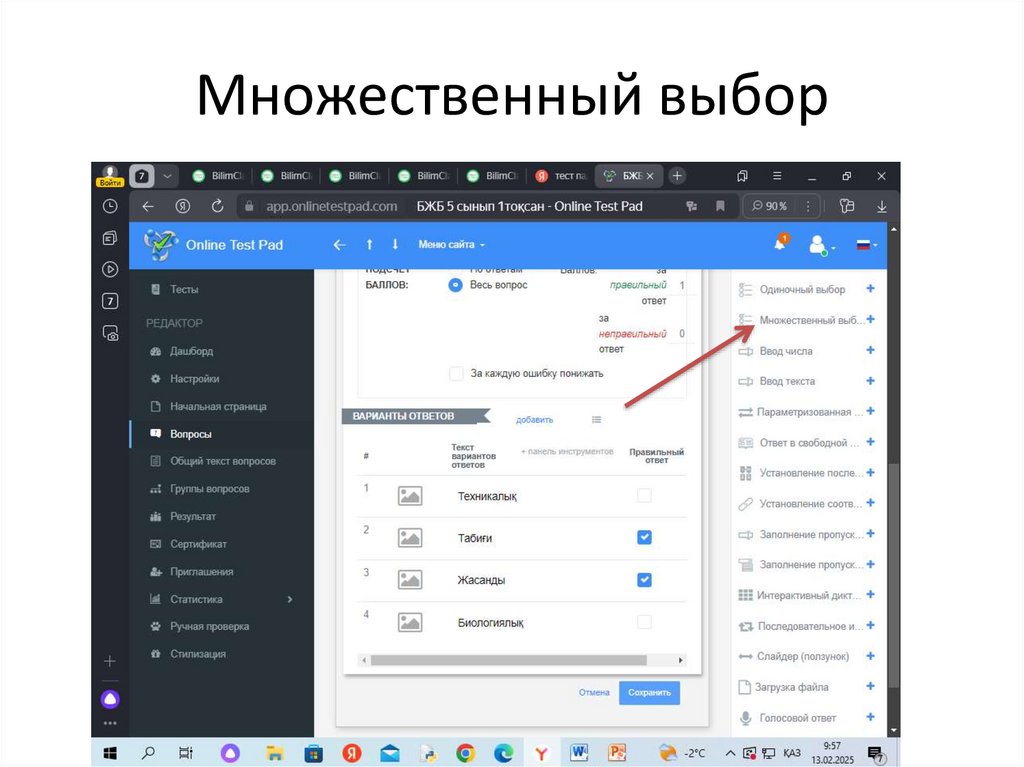This screenshot has height=767, width=1024.
Task: Add a Параметризованная question via plus
Action: click(x=870, y=412)
